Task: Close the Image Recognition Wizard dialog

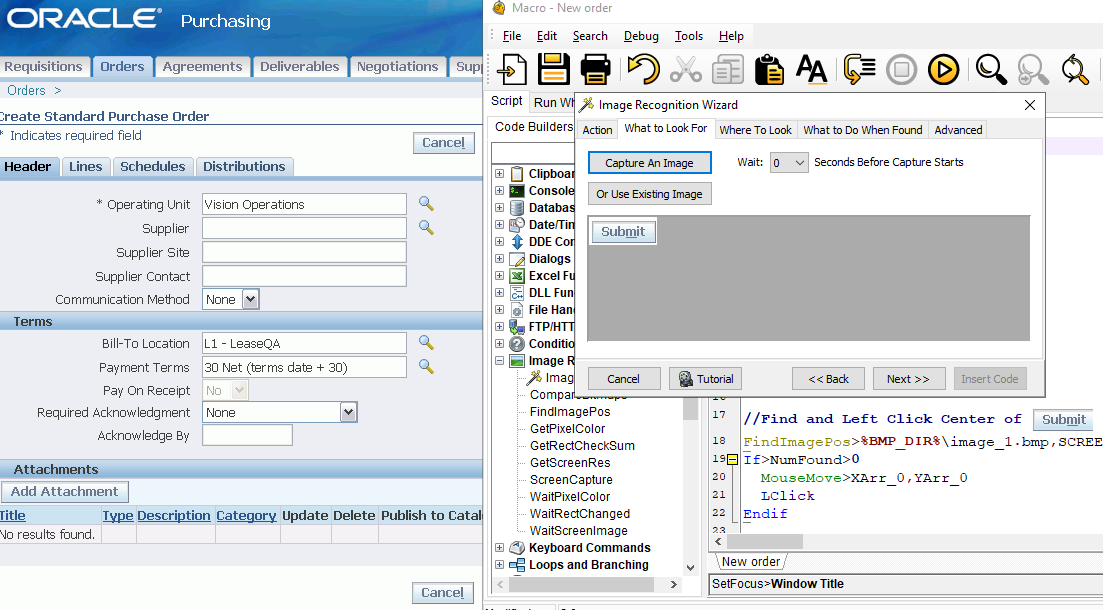Action: 1030,105
